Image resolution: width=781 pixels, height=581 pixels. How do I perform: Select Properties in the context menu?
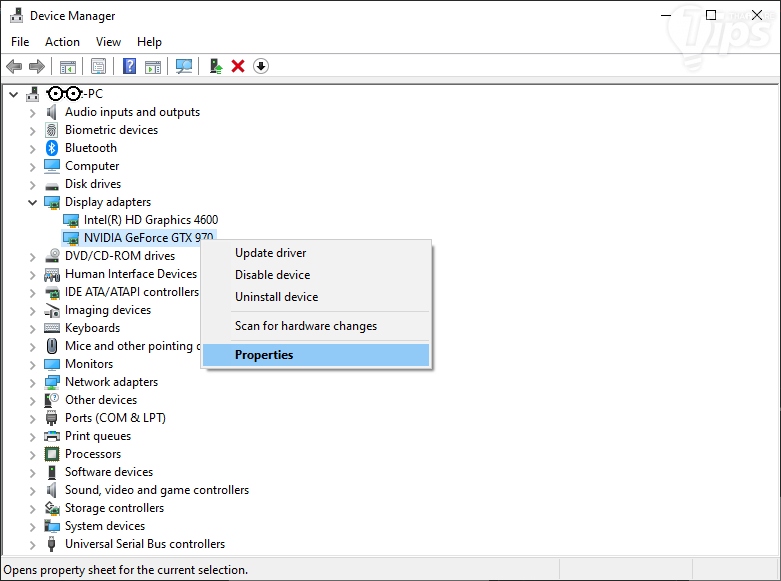point(316,355)
